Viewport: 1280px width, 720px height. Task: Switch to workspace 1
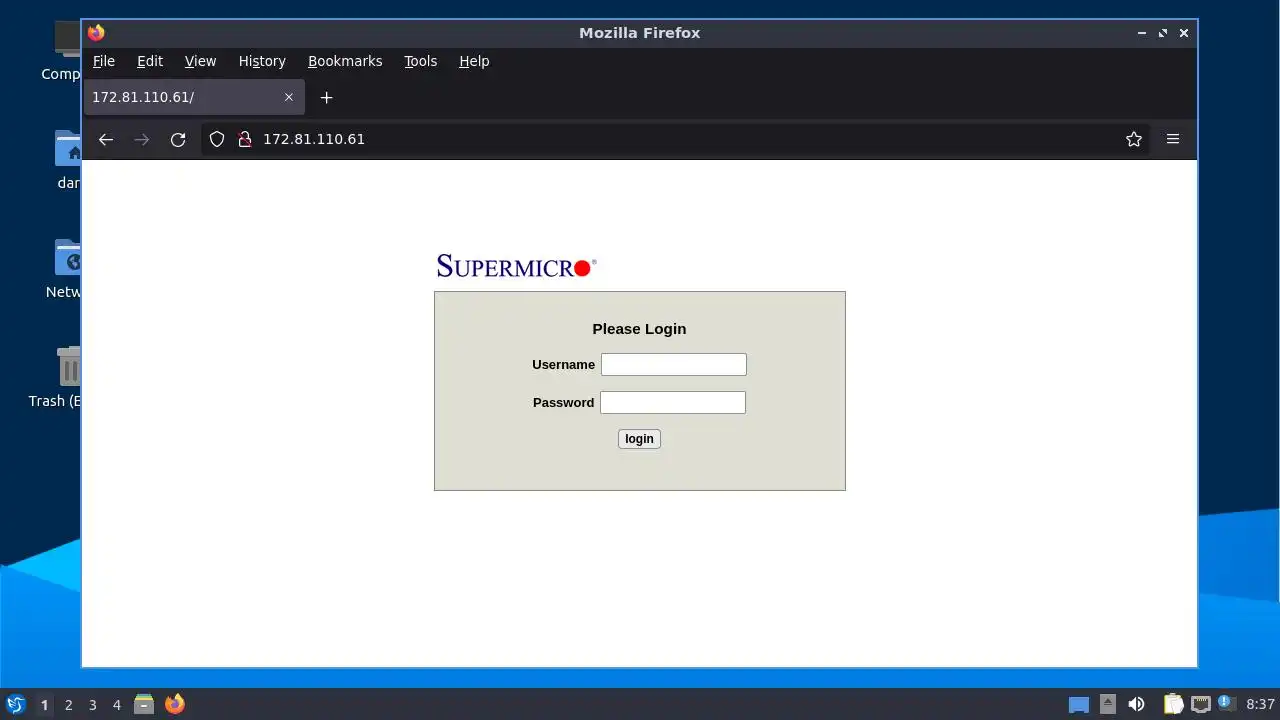[44, 705]
